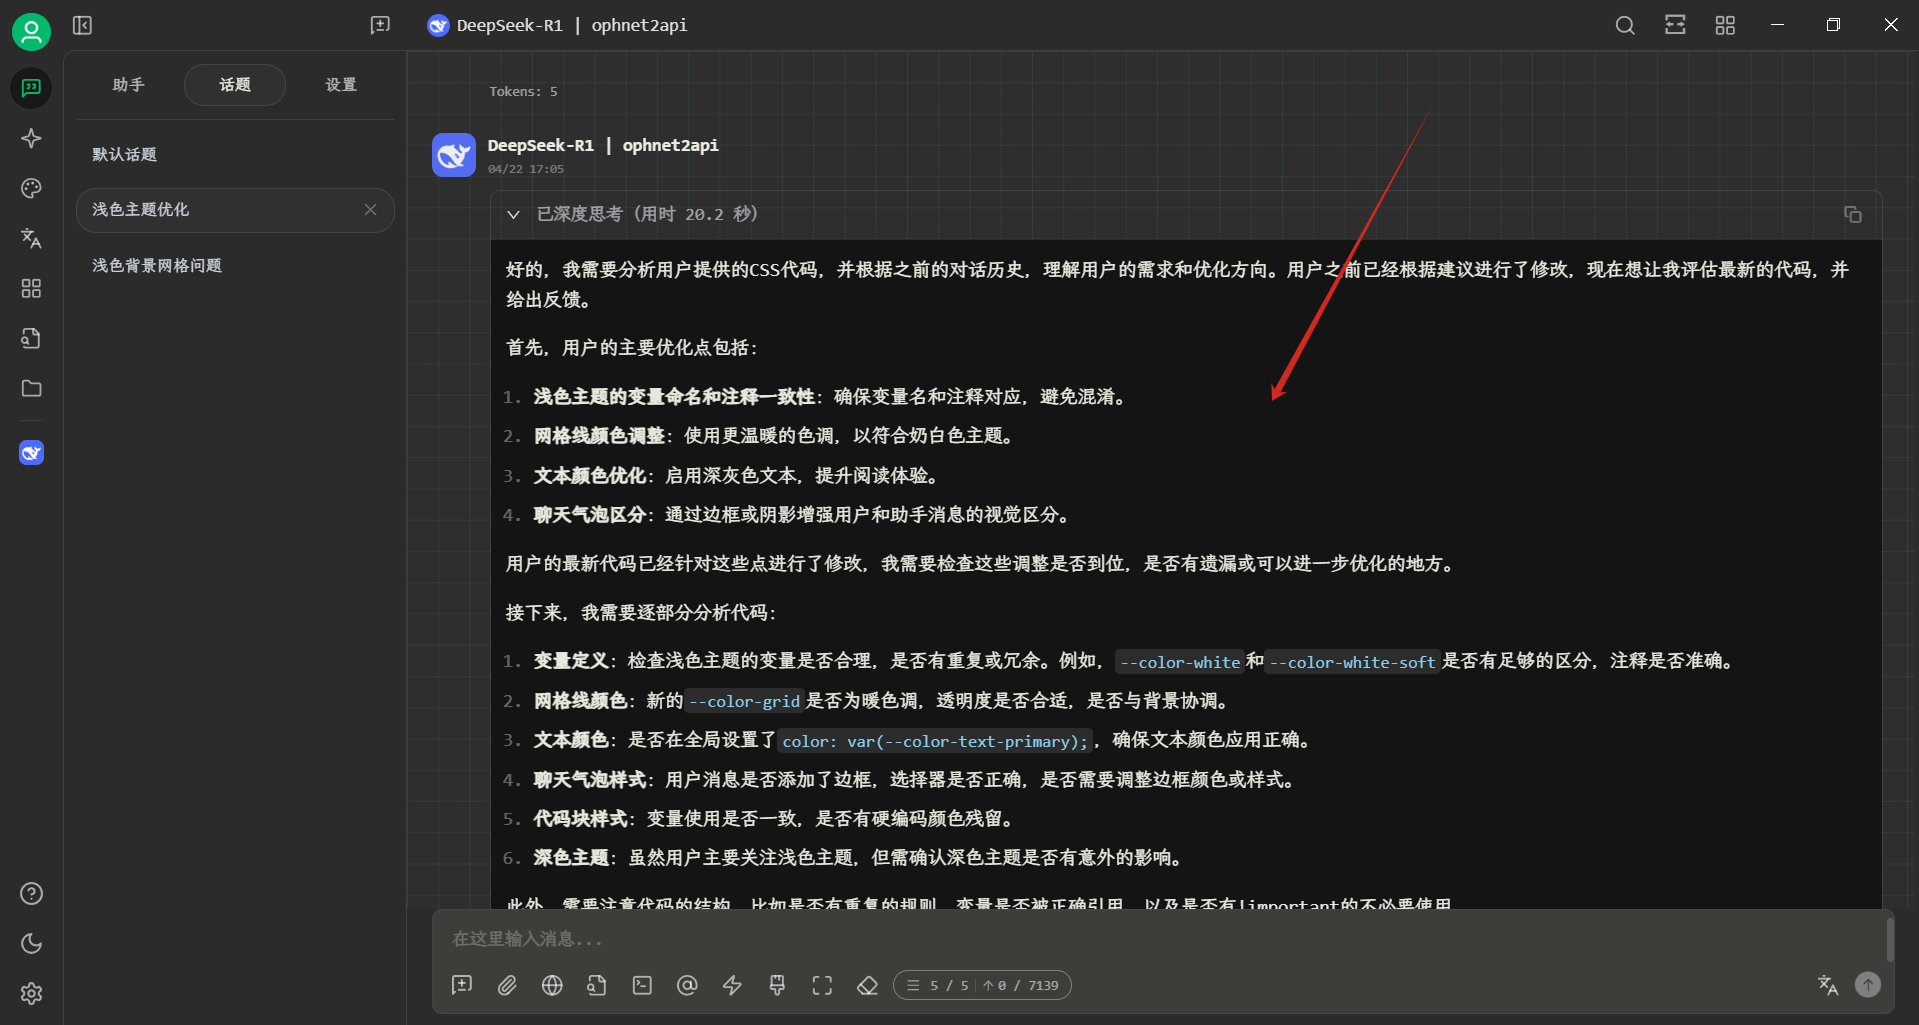Open translate page in sidebar
Viewport: 1919px width, 1025px height.
(31, 238)
